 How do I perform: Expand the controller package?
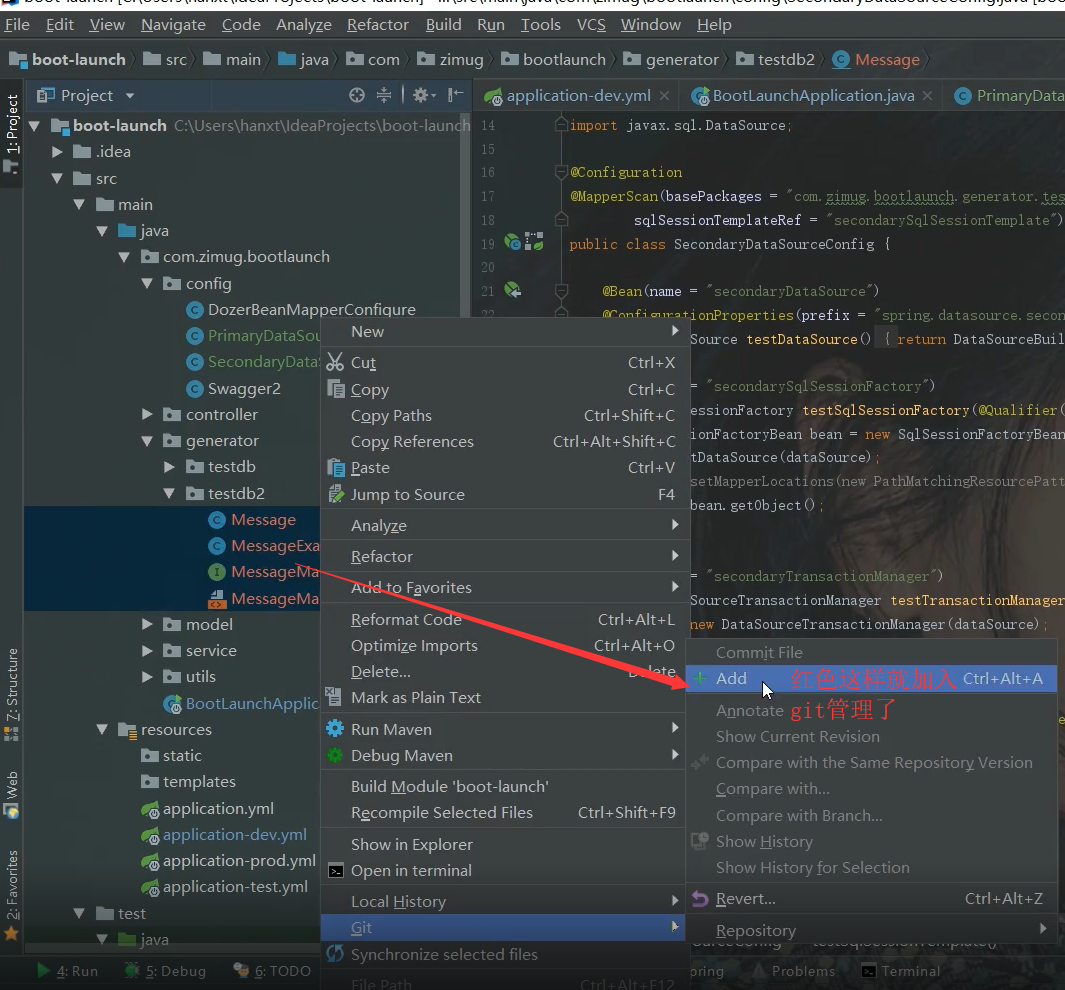[147, 414]
